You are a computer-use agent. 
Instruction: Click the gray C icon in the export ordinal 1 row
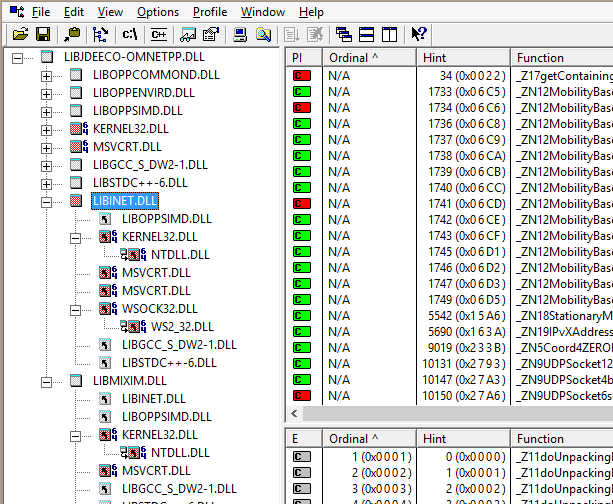(302, 457)
